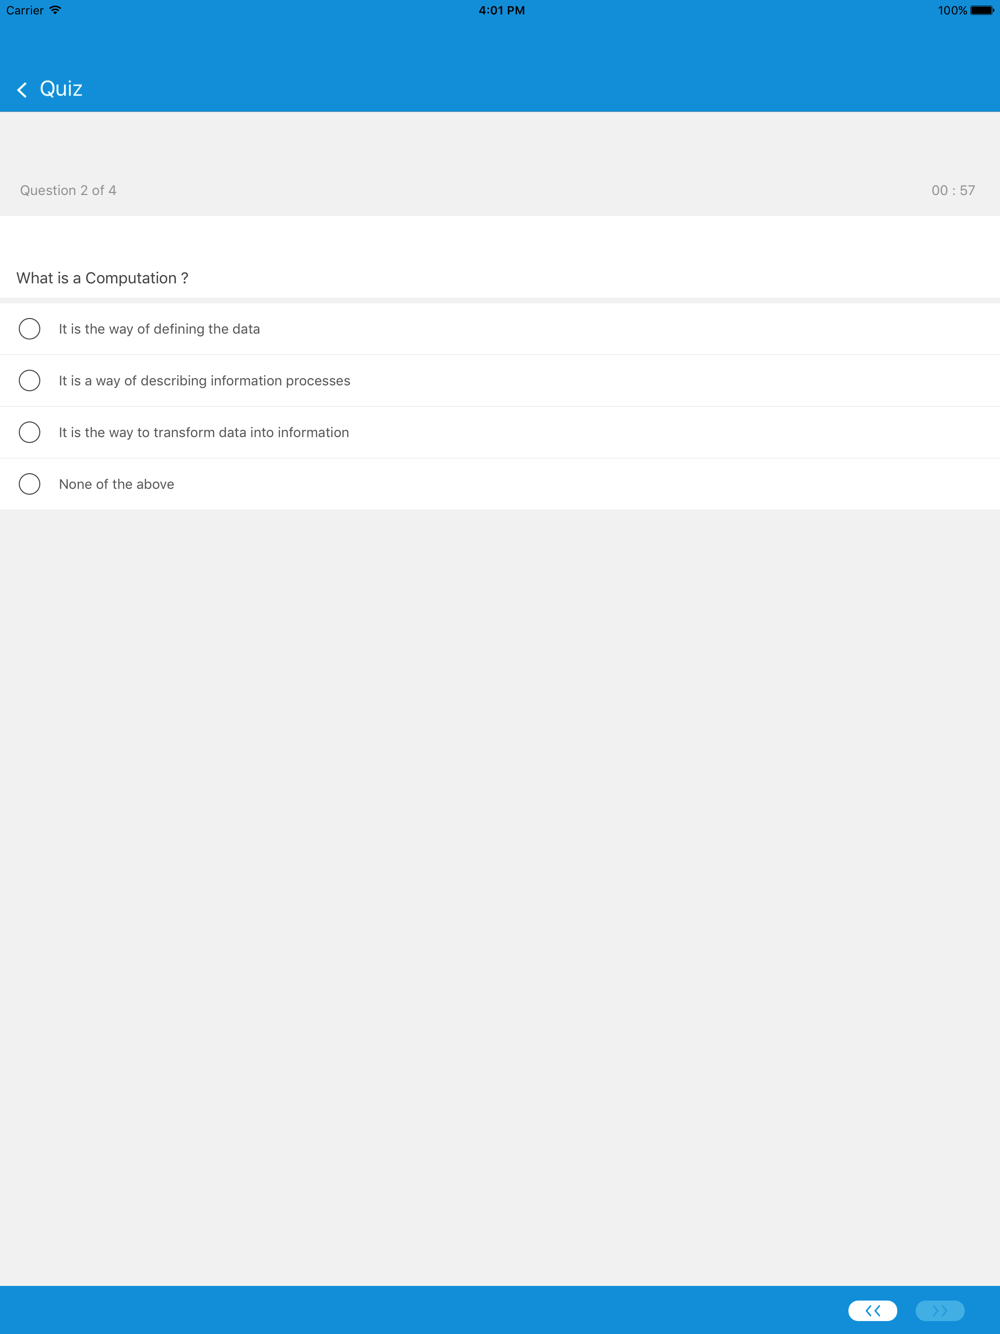Go to previous question with double-left arrows
Image resolution: width=1000 pixels, height=1334 pixels.
(x=873, y=1310)
